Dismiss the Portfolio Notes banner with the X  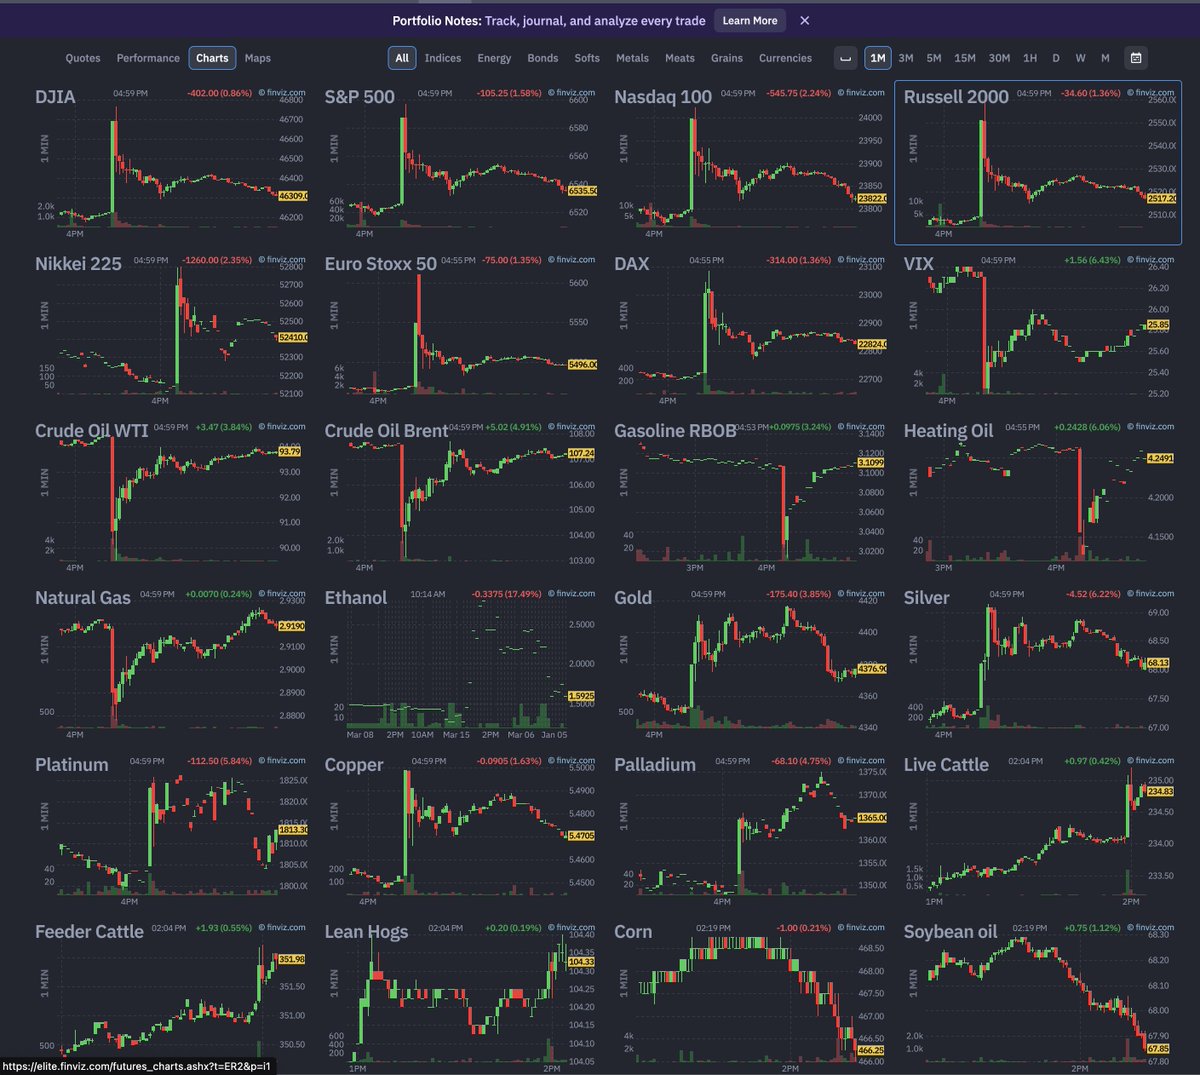tap(805, 20)
